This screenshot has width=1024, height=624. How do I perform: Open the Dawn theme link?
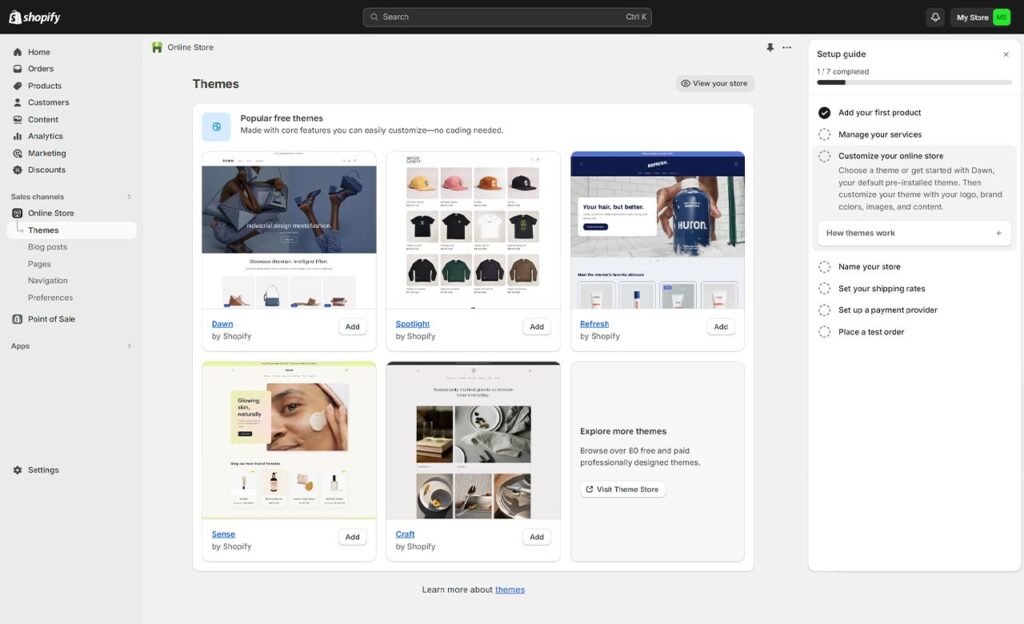pyautogui.click(x=222, y=324)
